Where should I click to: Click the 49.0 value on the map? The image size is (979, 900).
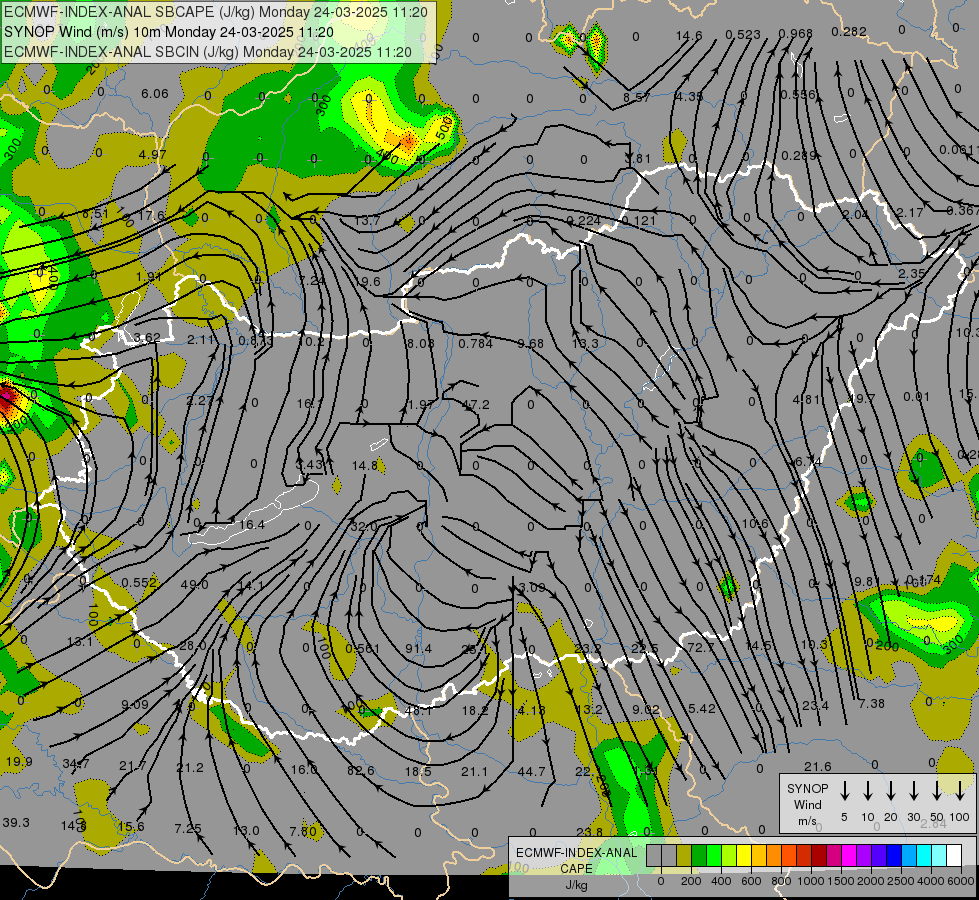(194, 585)
